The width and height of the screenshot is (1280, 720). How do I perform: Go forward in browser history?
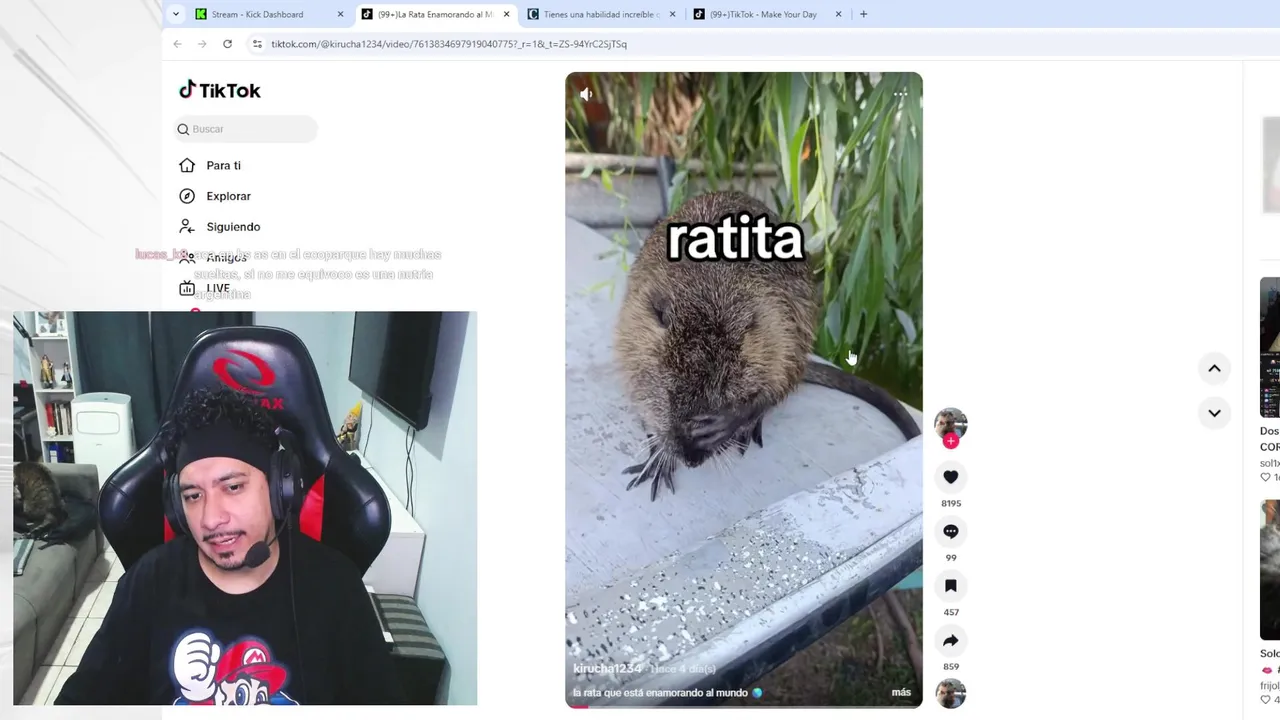click(202, 44)
